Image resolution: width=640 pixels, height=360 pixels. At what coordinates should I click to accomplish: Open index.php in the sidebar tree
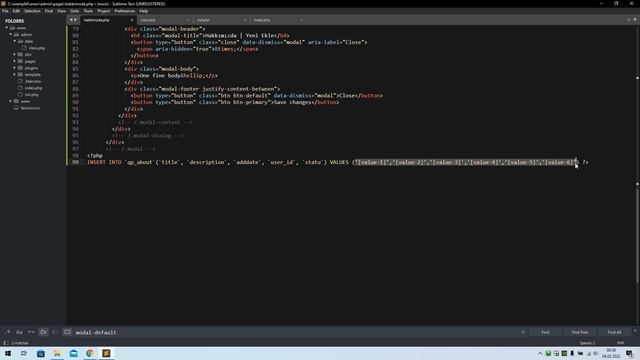(x=33, y=88)
